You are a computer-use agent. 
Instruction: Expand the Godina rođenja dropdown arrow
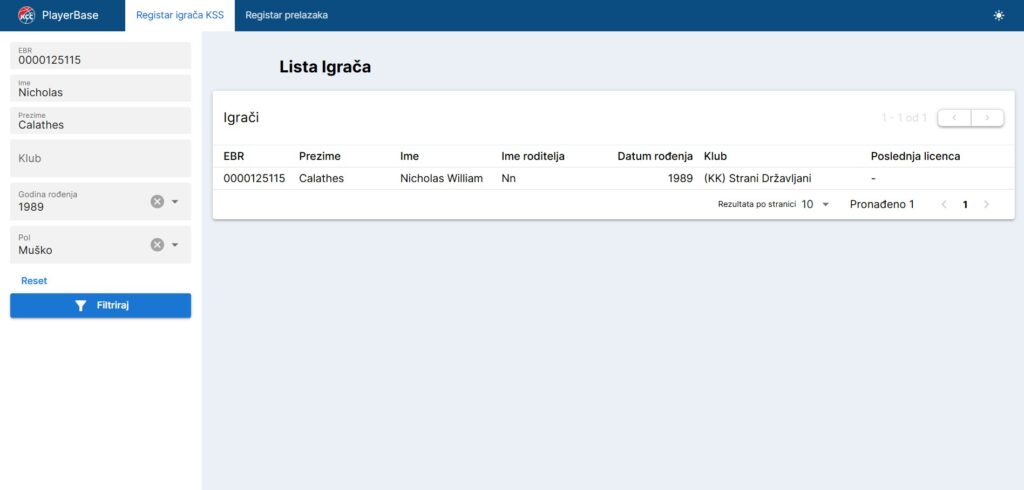(175, 202)
